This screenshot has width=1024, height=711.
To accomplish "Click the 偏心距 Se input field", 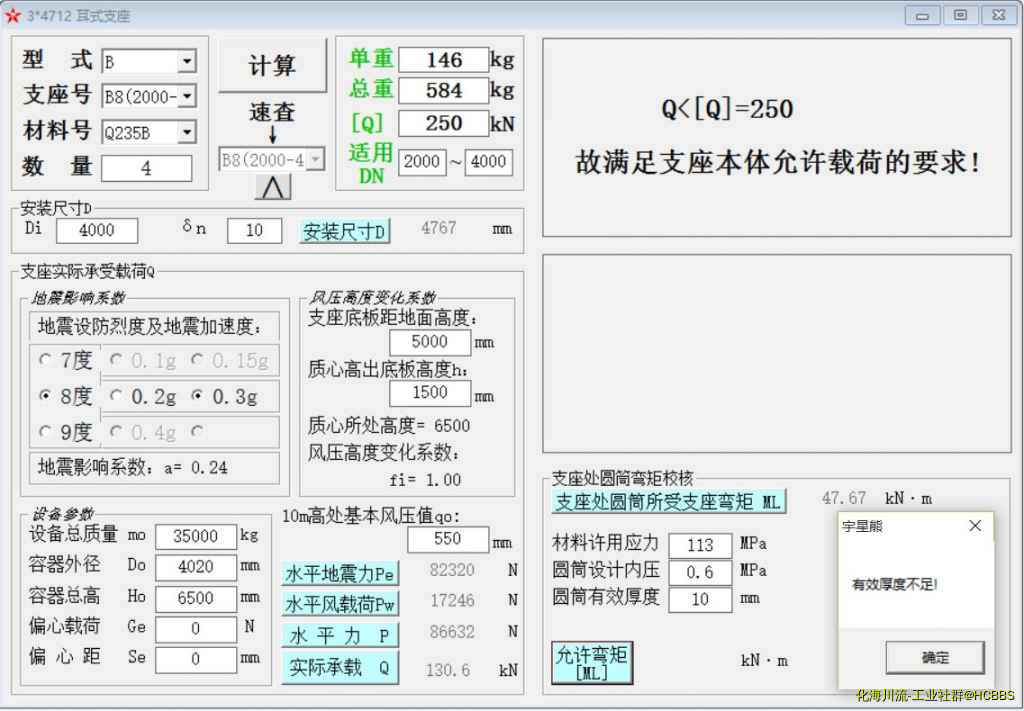I will [x=196, y=659].
